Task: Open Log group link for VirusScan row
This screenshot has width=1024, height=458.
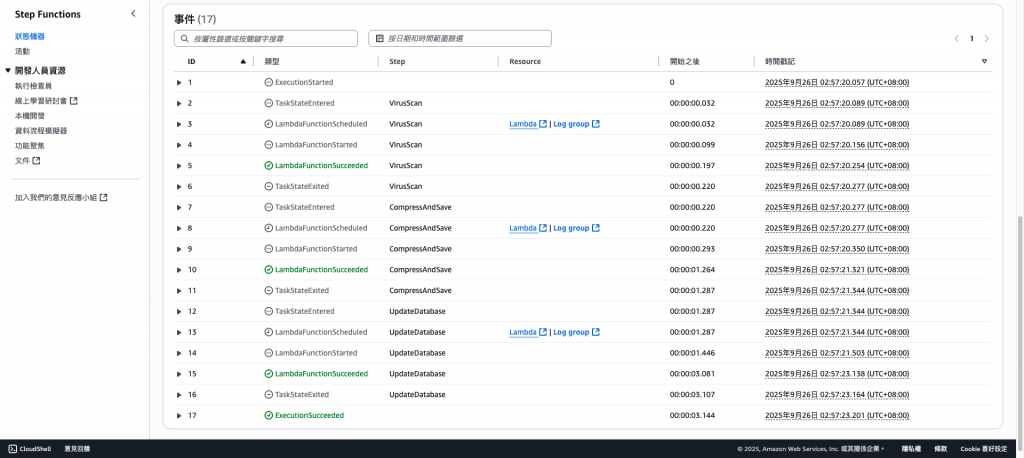Action: (576, 124)
